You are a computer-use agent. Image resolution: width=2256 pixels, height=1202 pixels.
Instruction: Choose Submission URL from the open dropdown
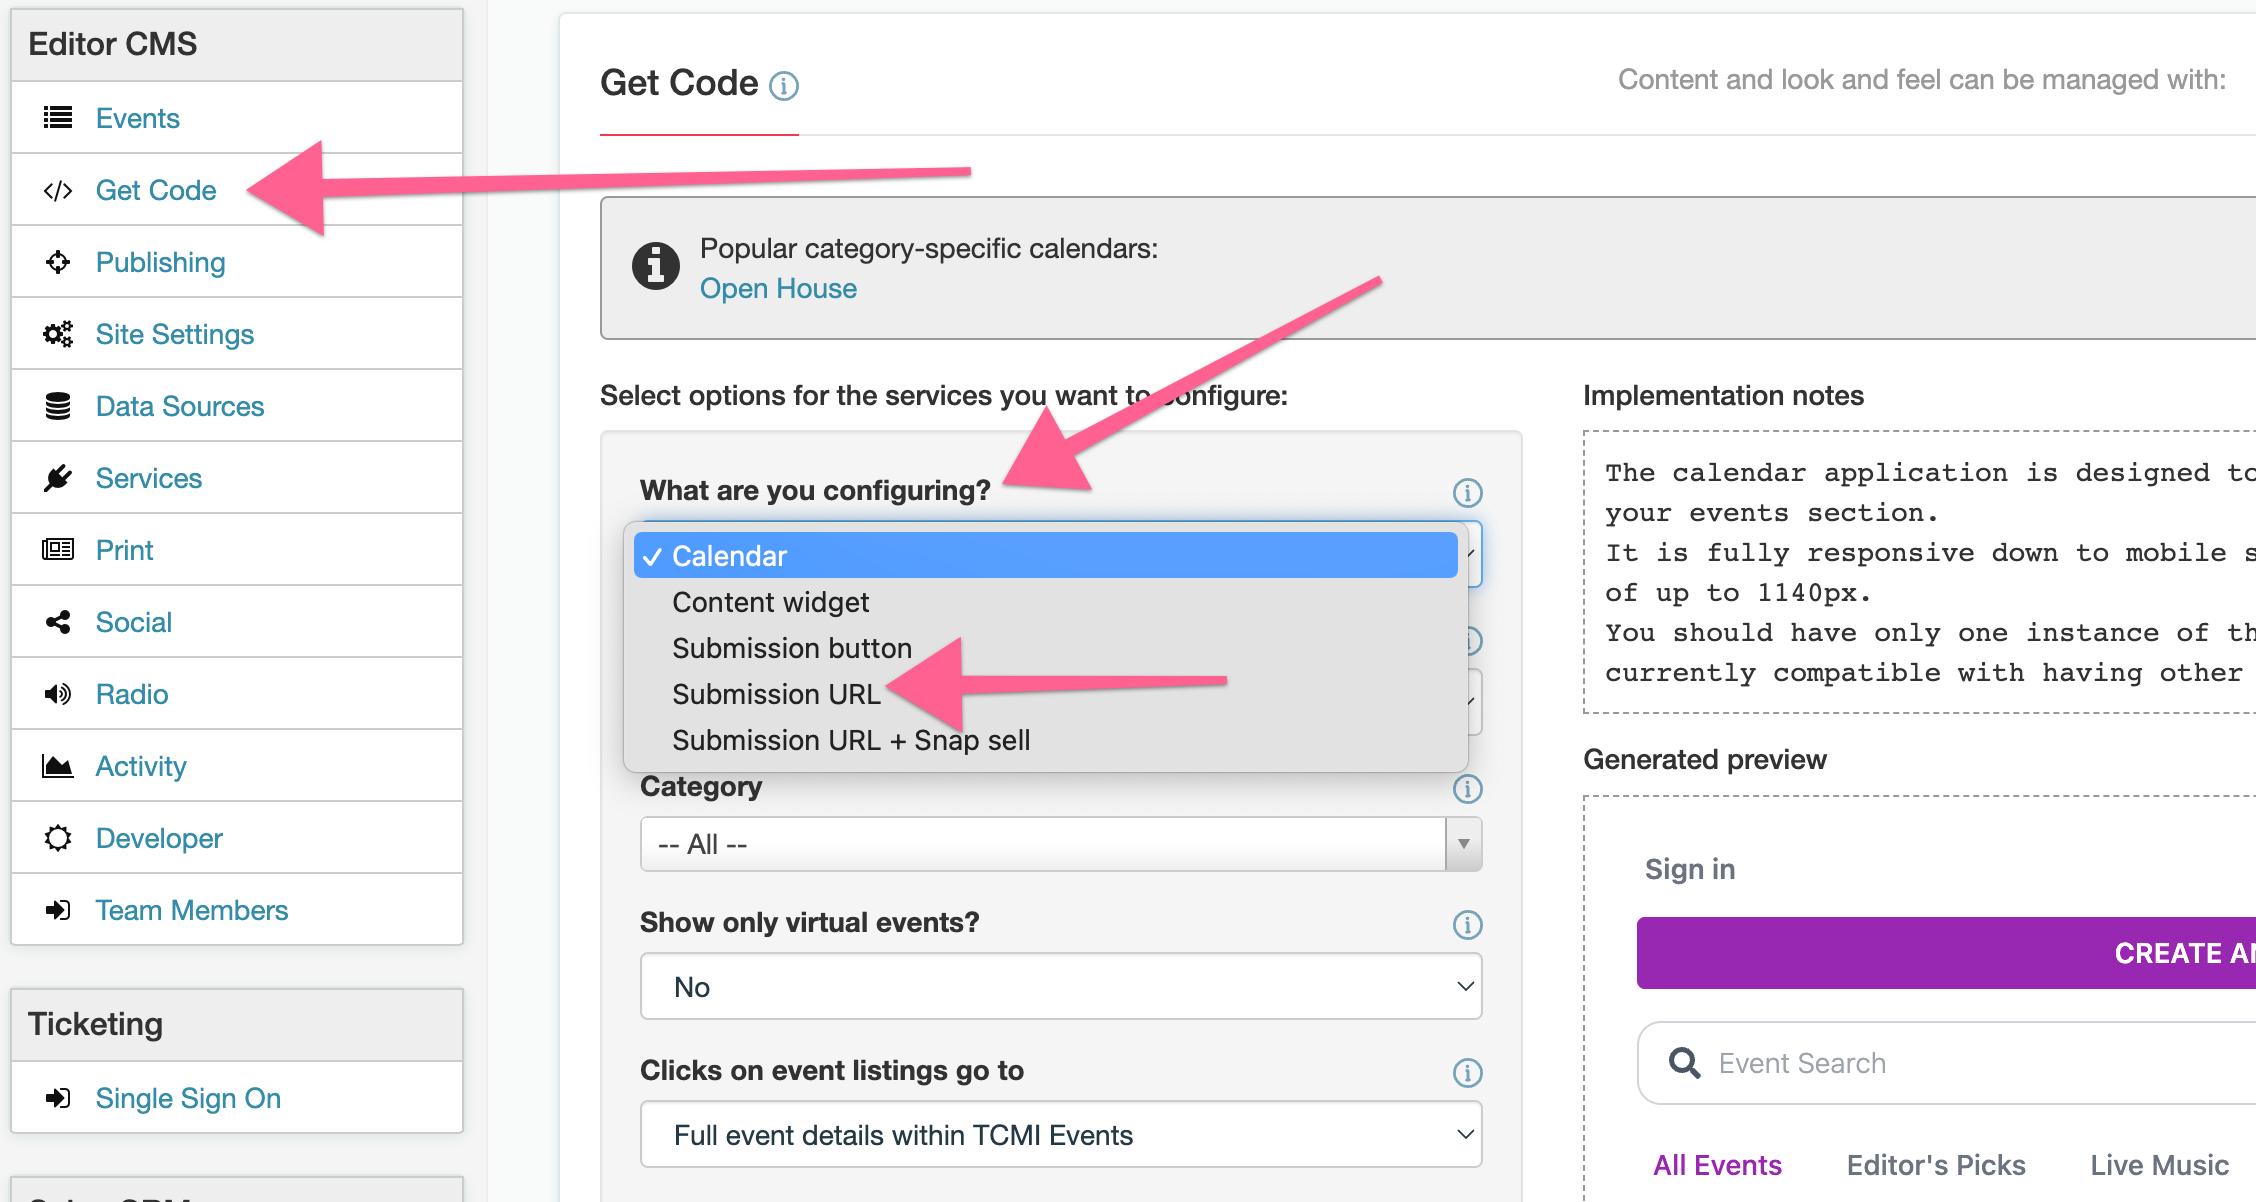pyautogui.click(x=778, y=693)
